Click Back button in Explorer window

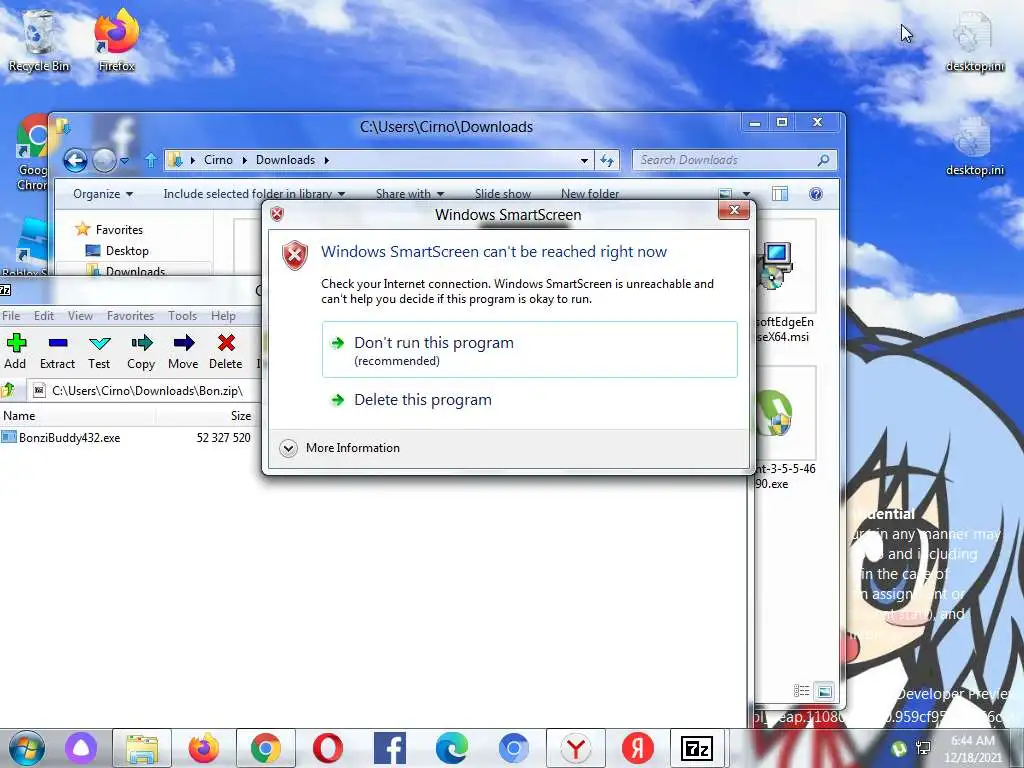point(75,160)
